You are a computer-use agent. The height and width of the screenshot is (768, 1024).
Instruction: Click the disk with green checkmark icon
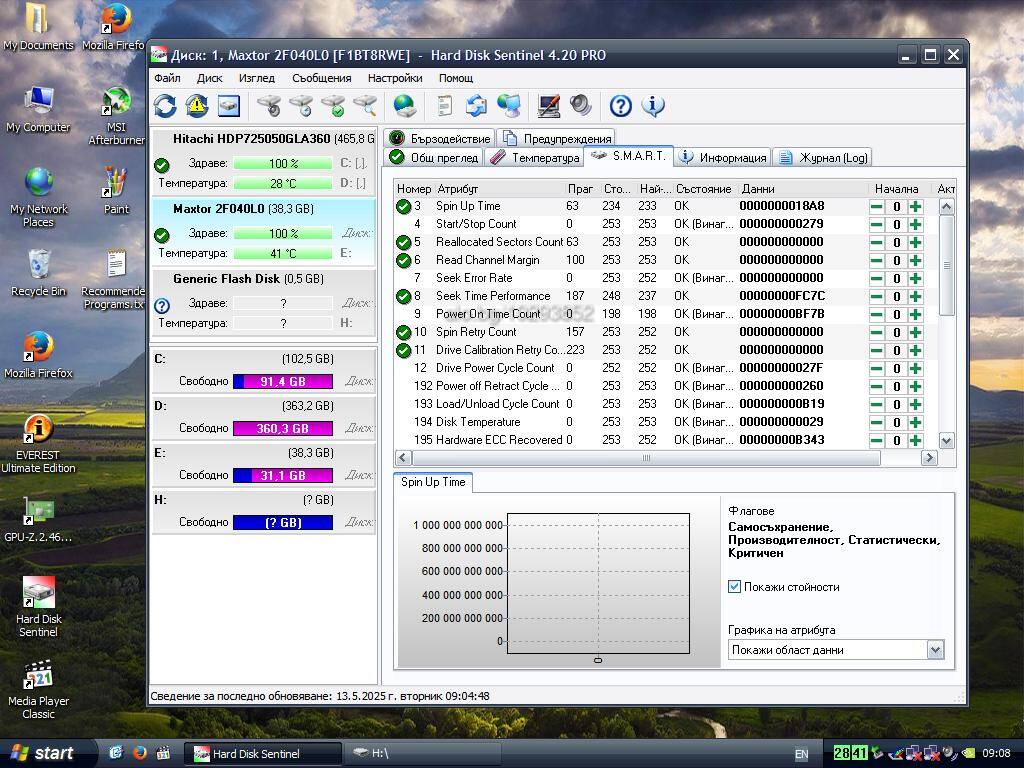[x=333, y=106]
